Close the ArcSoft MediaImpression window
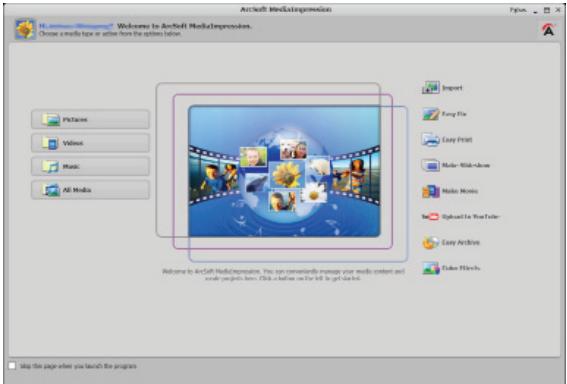Screen dimensions: 567x384 [x=558, y=10]
